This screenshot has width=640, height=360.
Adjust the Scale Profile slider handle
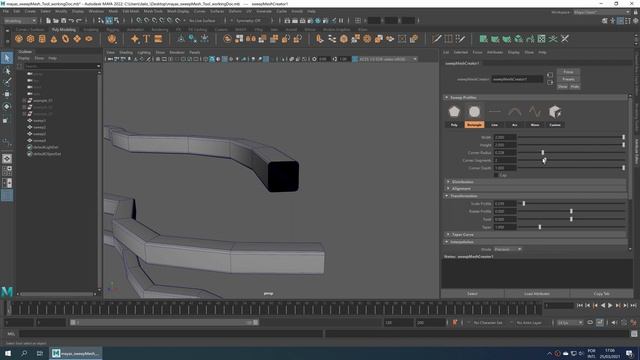[x=524, y=203]
